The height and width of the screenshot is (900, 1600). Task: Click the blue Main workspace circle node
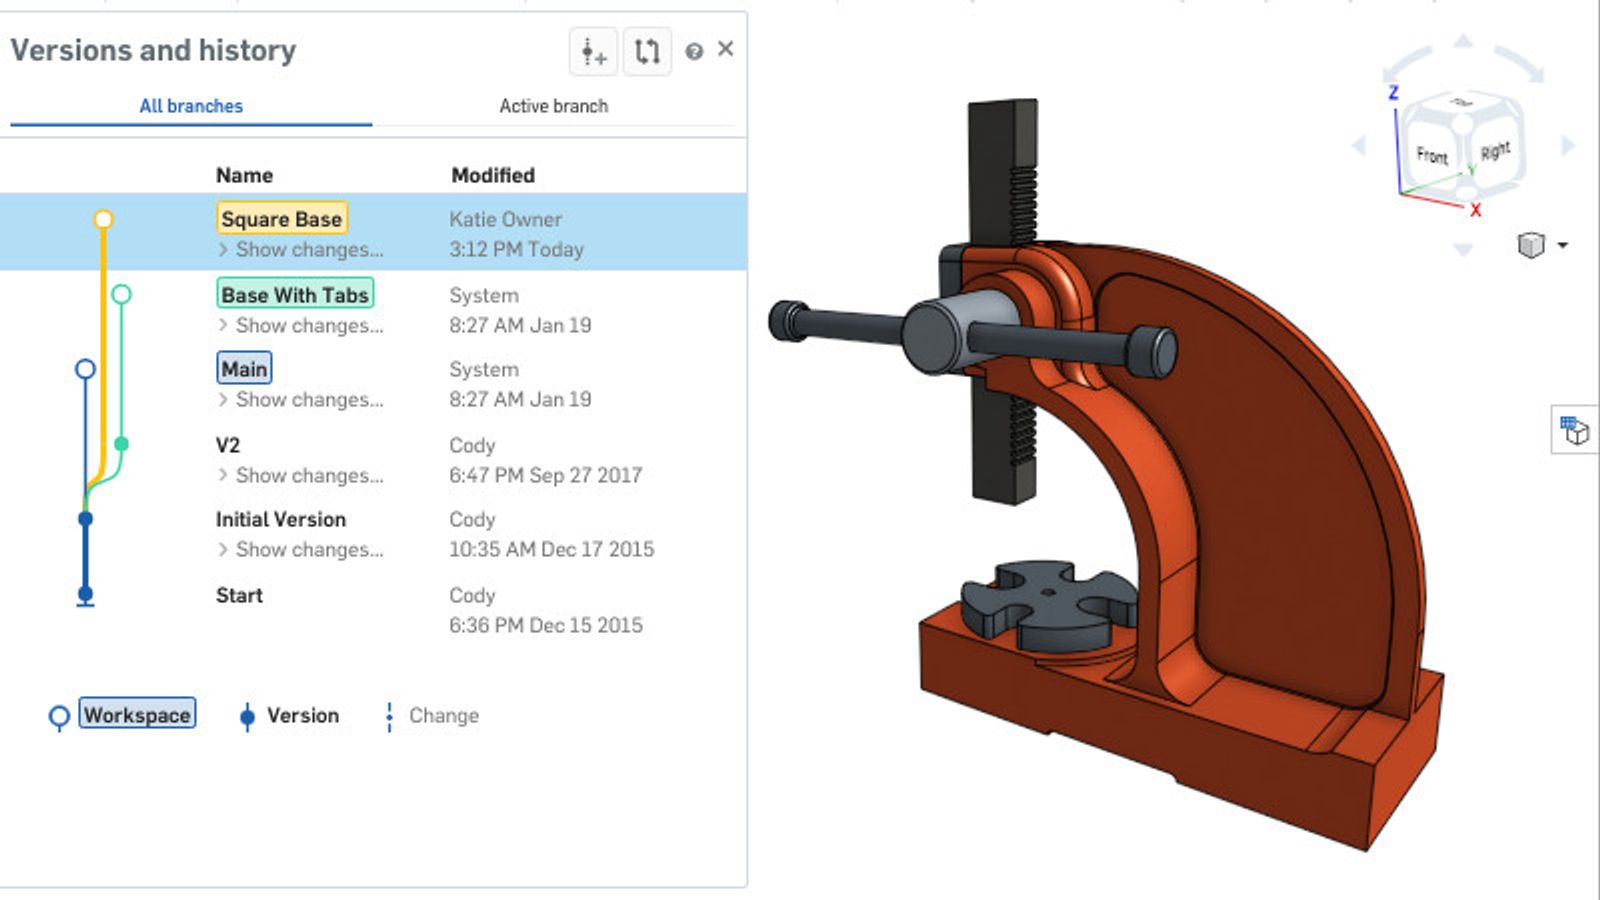pyautogui.click(x=84, y=369)
